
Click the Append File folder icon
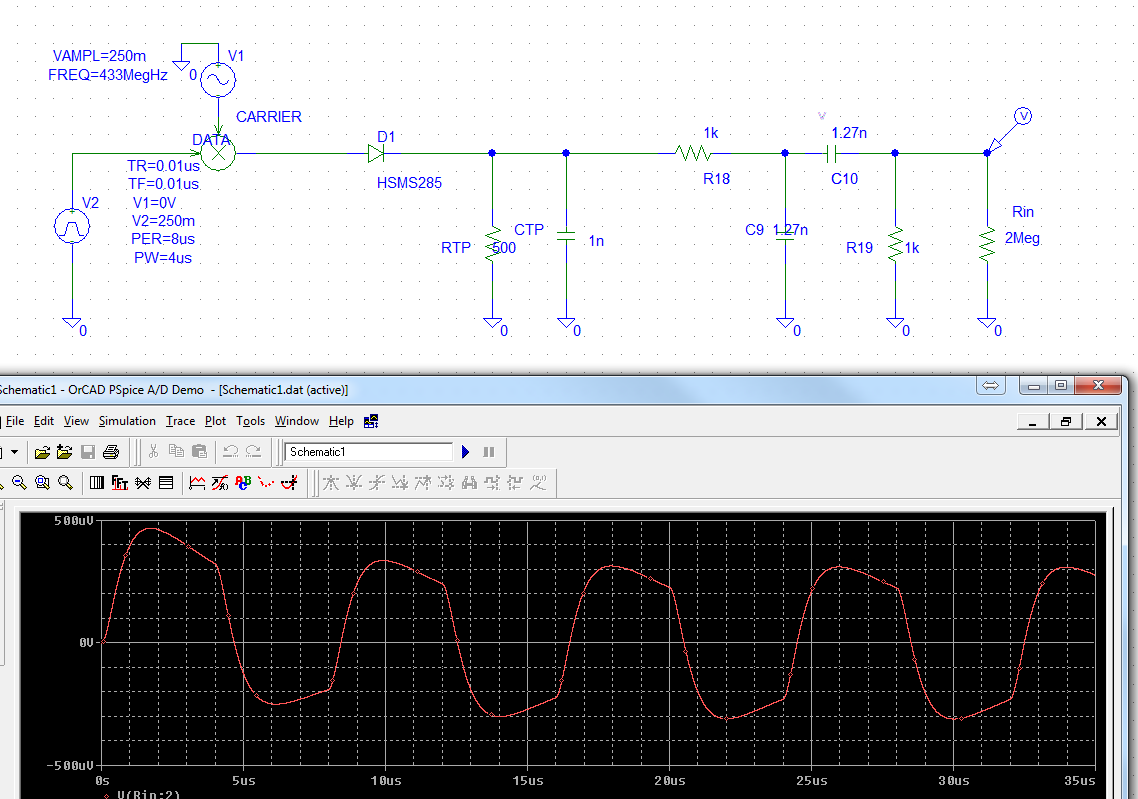coord(65,452)
